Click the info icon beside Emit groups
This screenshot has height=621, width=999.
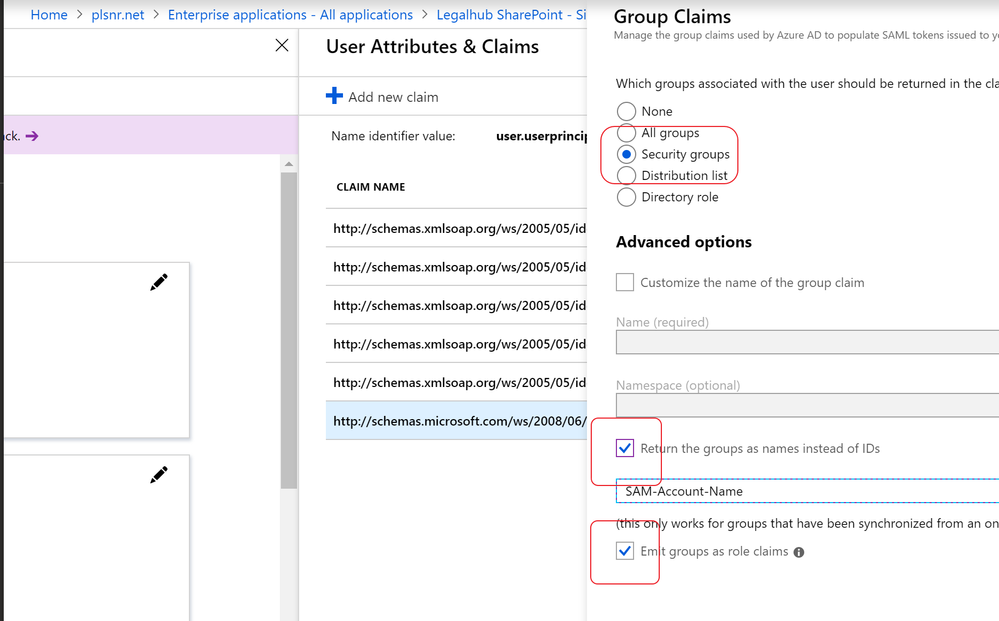point(798,552)
